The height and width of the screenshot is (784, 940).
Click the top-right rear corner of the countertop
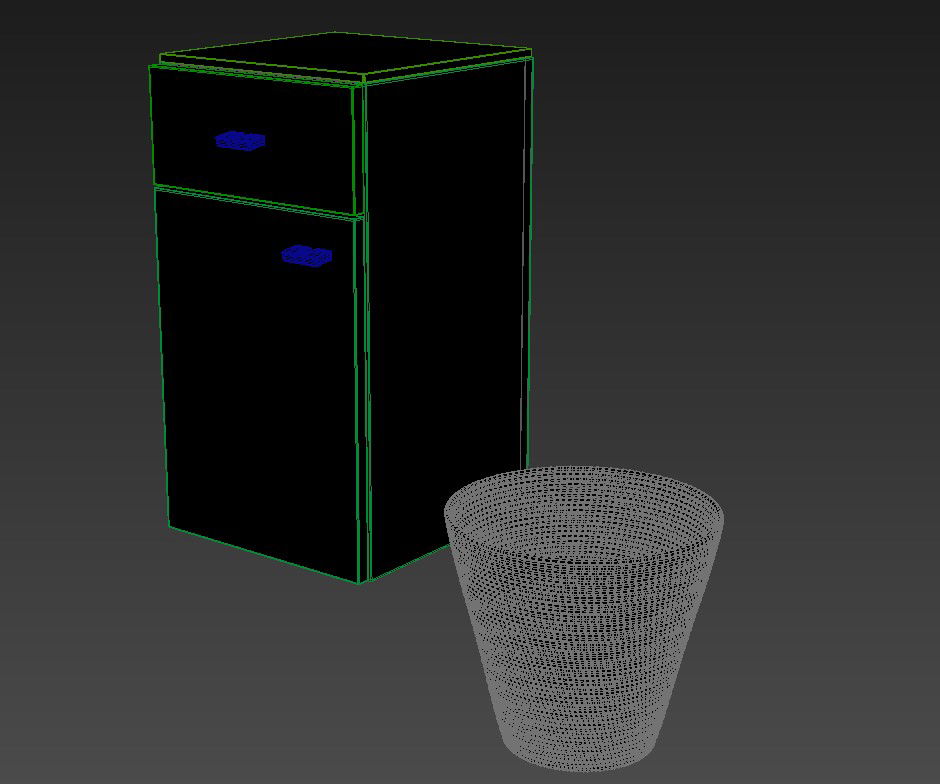[530, 48]
